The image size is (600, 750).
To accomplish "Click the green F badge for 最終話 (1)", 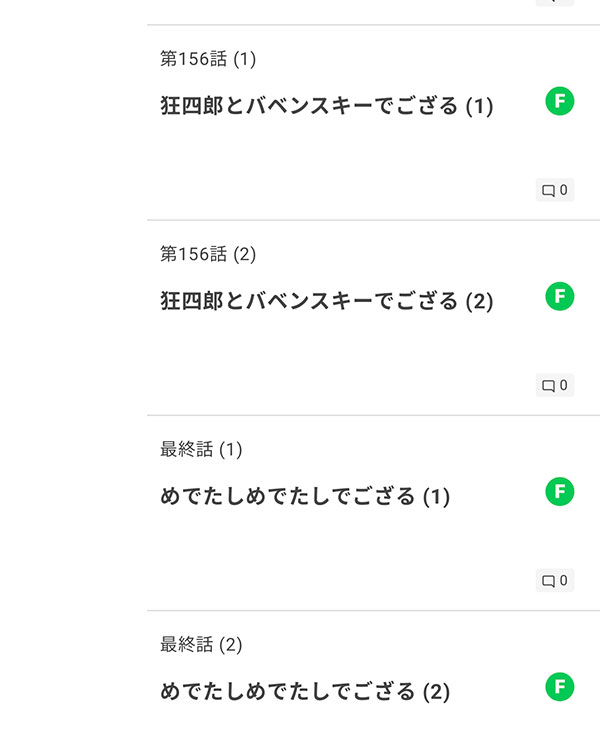I will pyautogui.click(x=559, y=491).
